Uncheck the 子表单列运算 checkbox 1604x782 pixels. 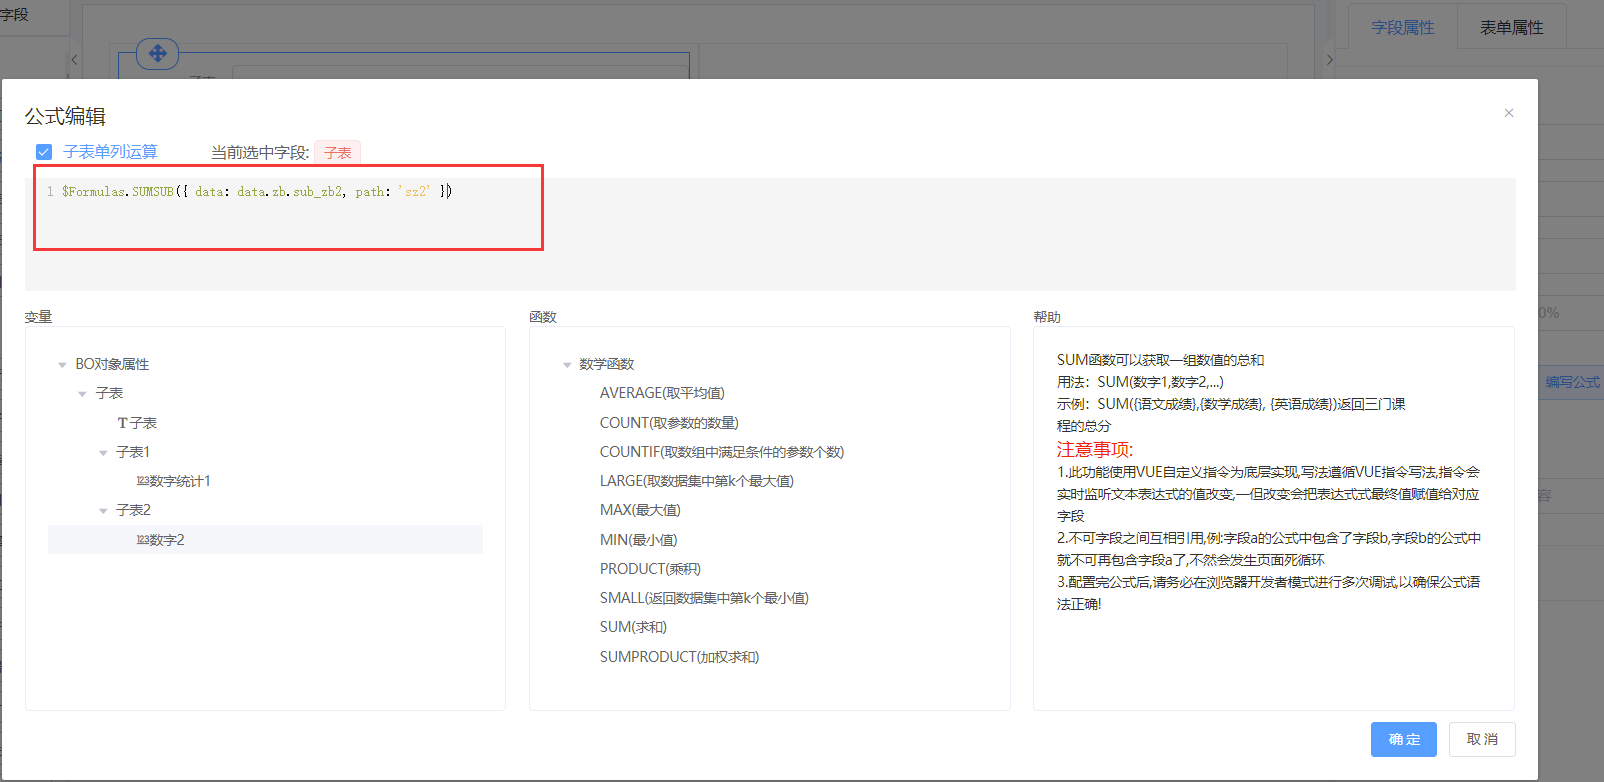(44, 152)
